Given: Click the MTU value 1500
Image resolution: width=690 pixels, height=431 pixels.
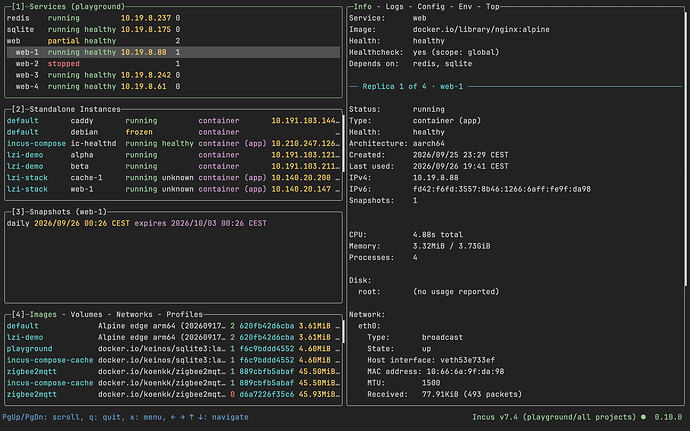Looking at the screenshot, I should pyautogui.click(x=430, y=383).
